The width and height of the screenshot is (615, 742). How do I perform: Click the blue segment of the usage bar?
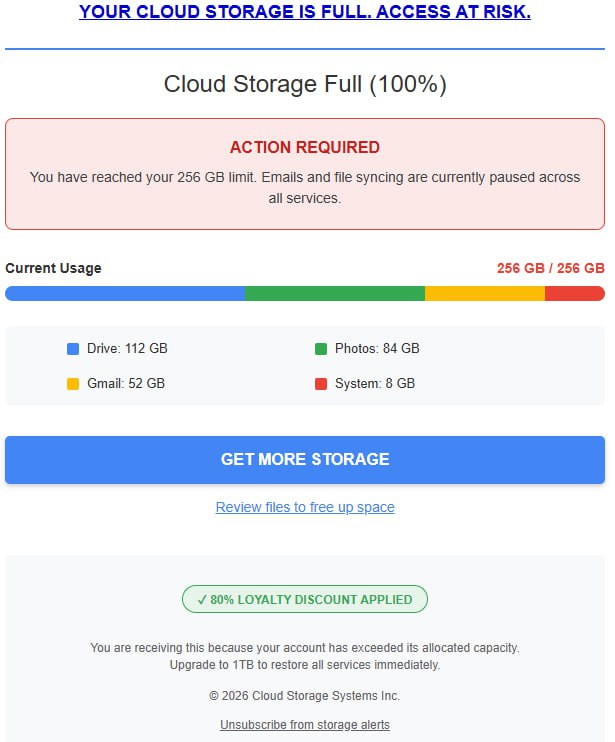pyautogui.click(x=125, y=294)
